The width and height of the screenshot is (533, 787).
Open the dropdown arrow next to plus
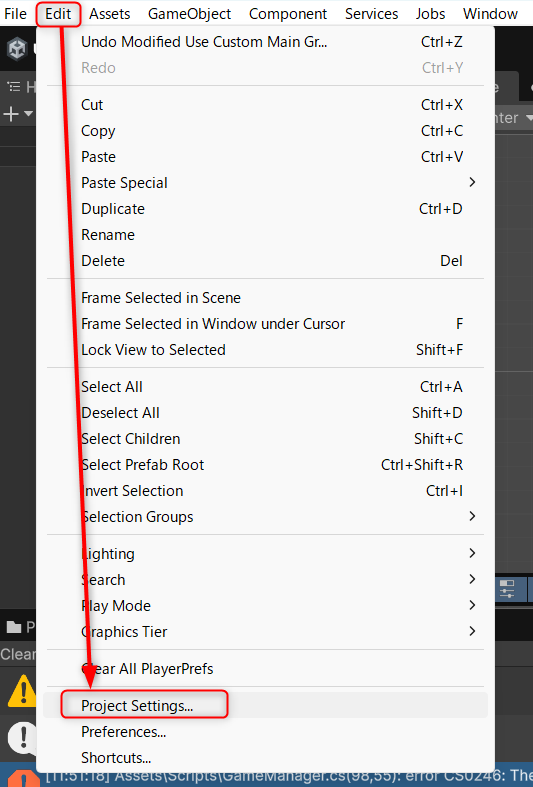pyautogui.click(x=28, y=114)
